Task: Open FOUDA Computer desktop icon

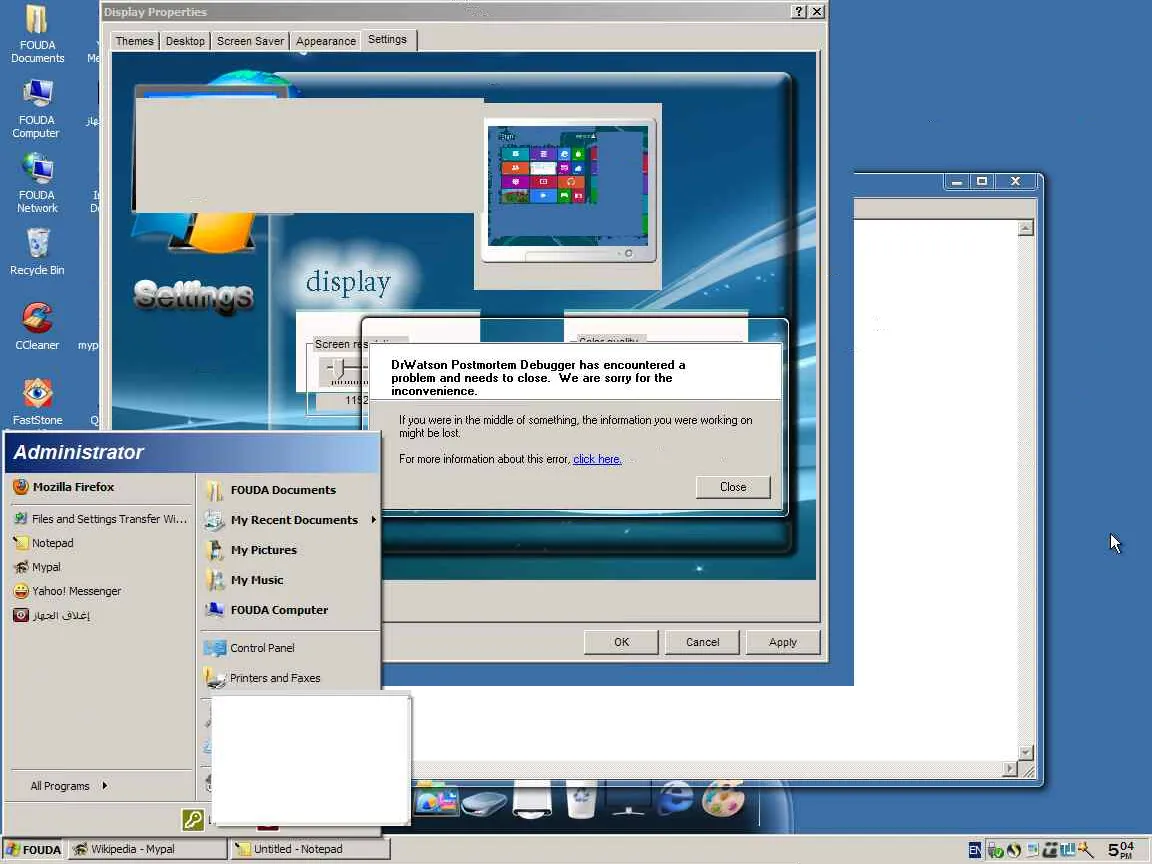Action: tap(37, 109)
